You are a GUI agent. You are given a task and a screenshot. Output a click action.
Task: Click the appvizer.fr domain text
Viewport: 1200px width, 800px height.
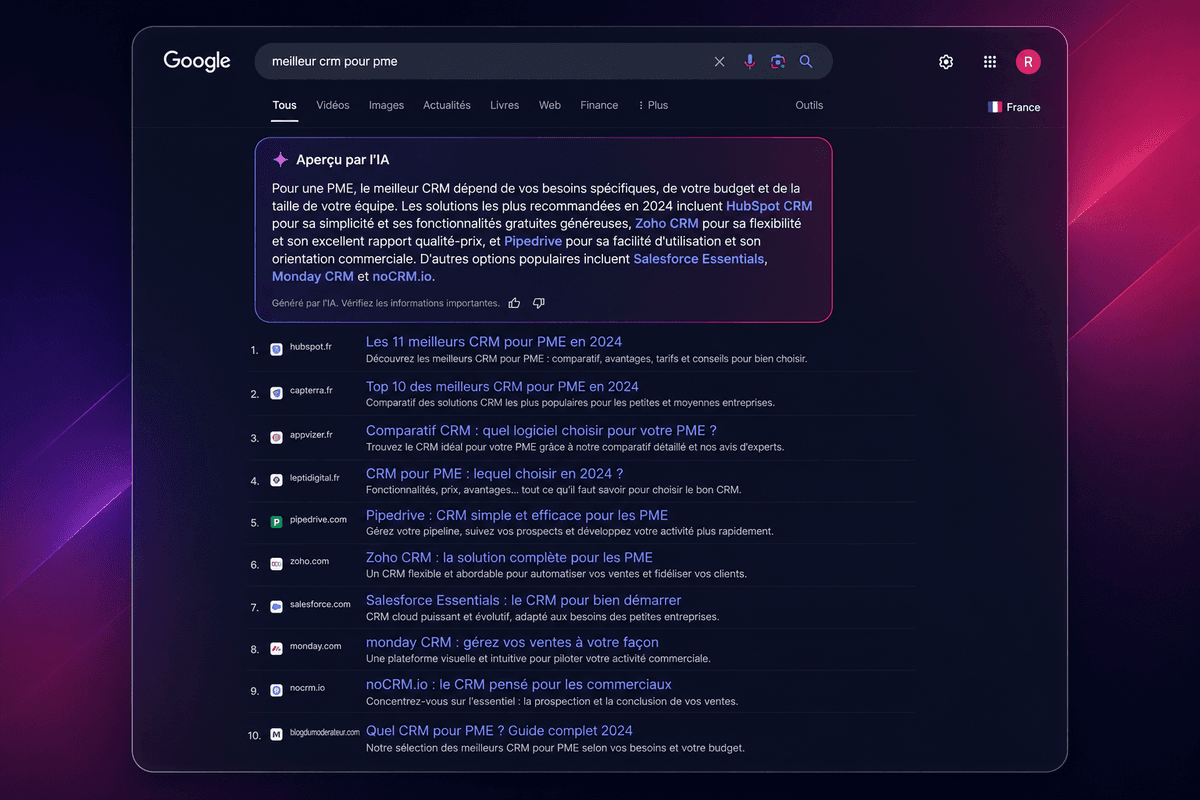pyautogui.click(x=311, y=435)
